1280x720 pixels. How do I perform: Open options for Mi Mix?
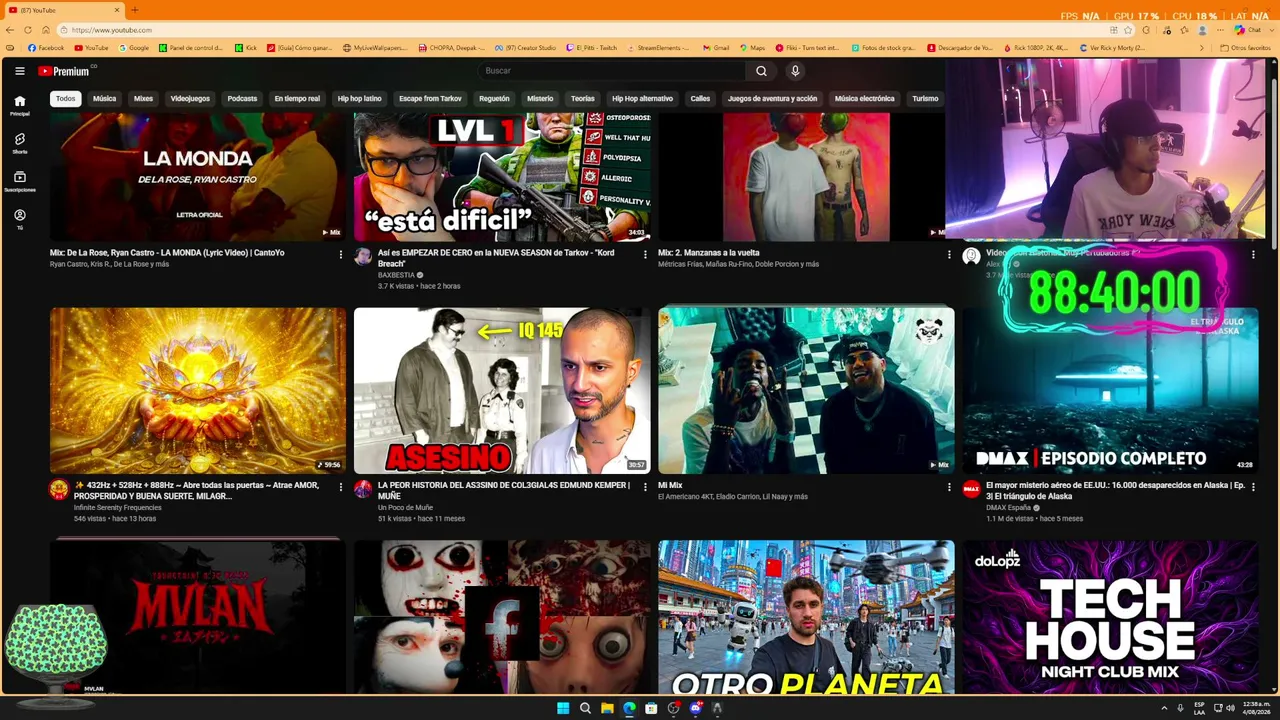[949, 487]
